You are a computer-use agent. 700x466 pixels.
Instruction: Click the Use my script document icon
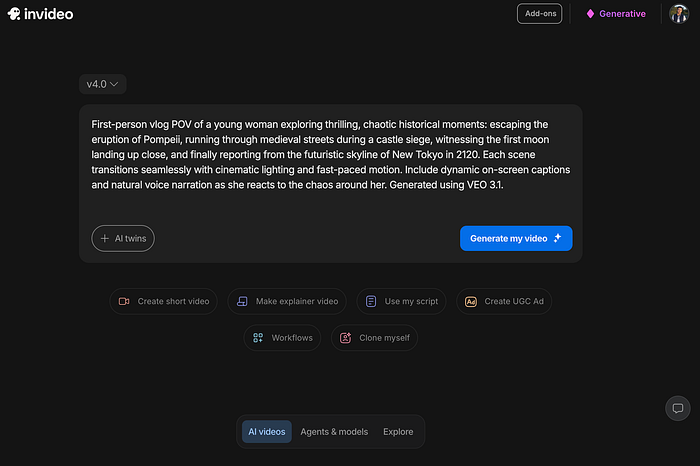tap(371, 301)
